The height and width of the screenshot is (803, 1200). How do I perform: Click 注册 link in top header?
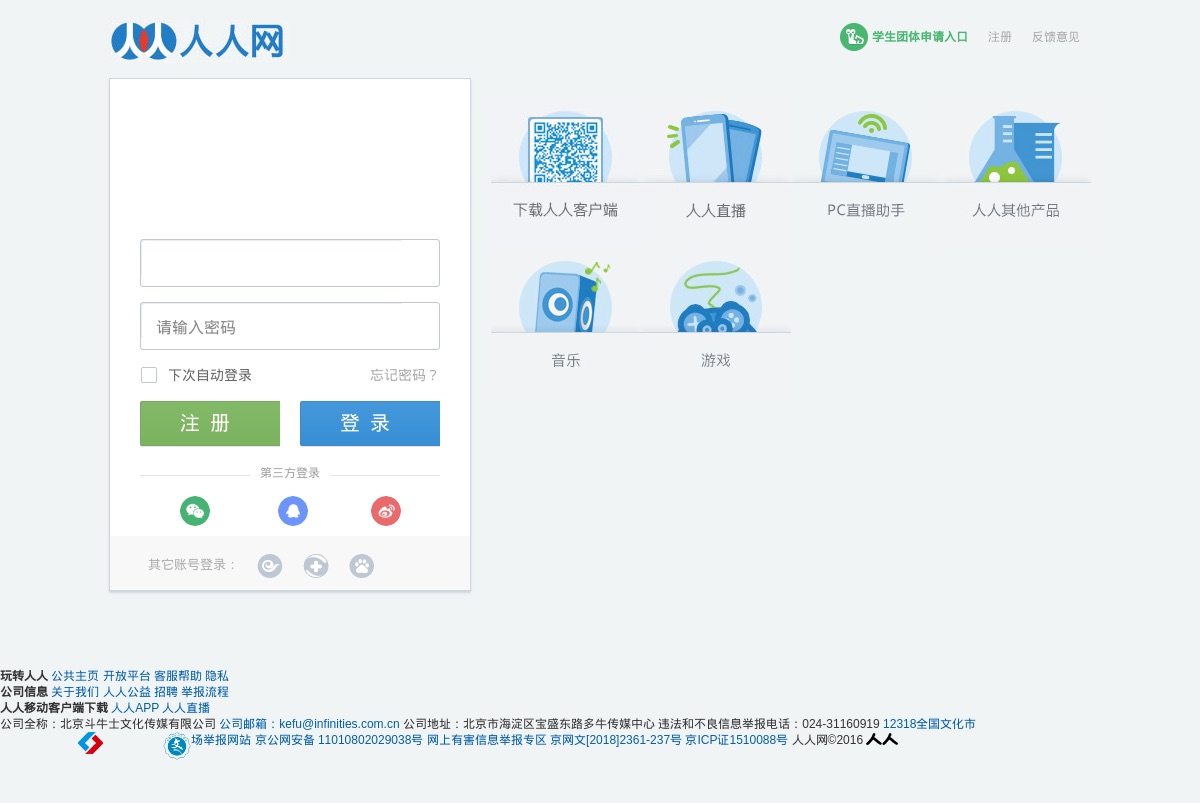(1000, 37)
